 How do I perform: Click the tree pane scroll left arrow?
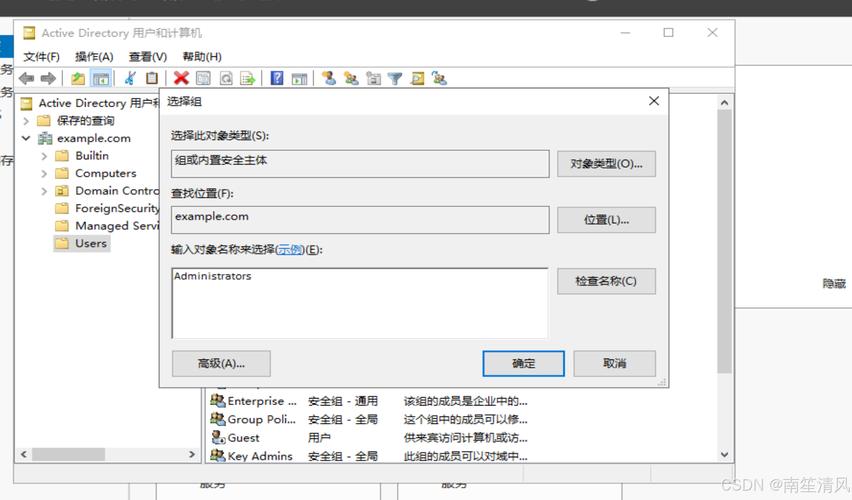23,454
